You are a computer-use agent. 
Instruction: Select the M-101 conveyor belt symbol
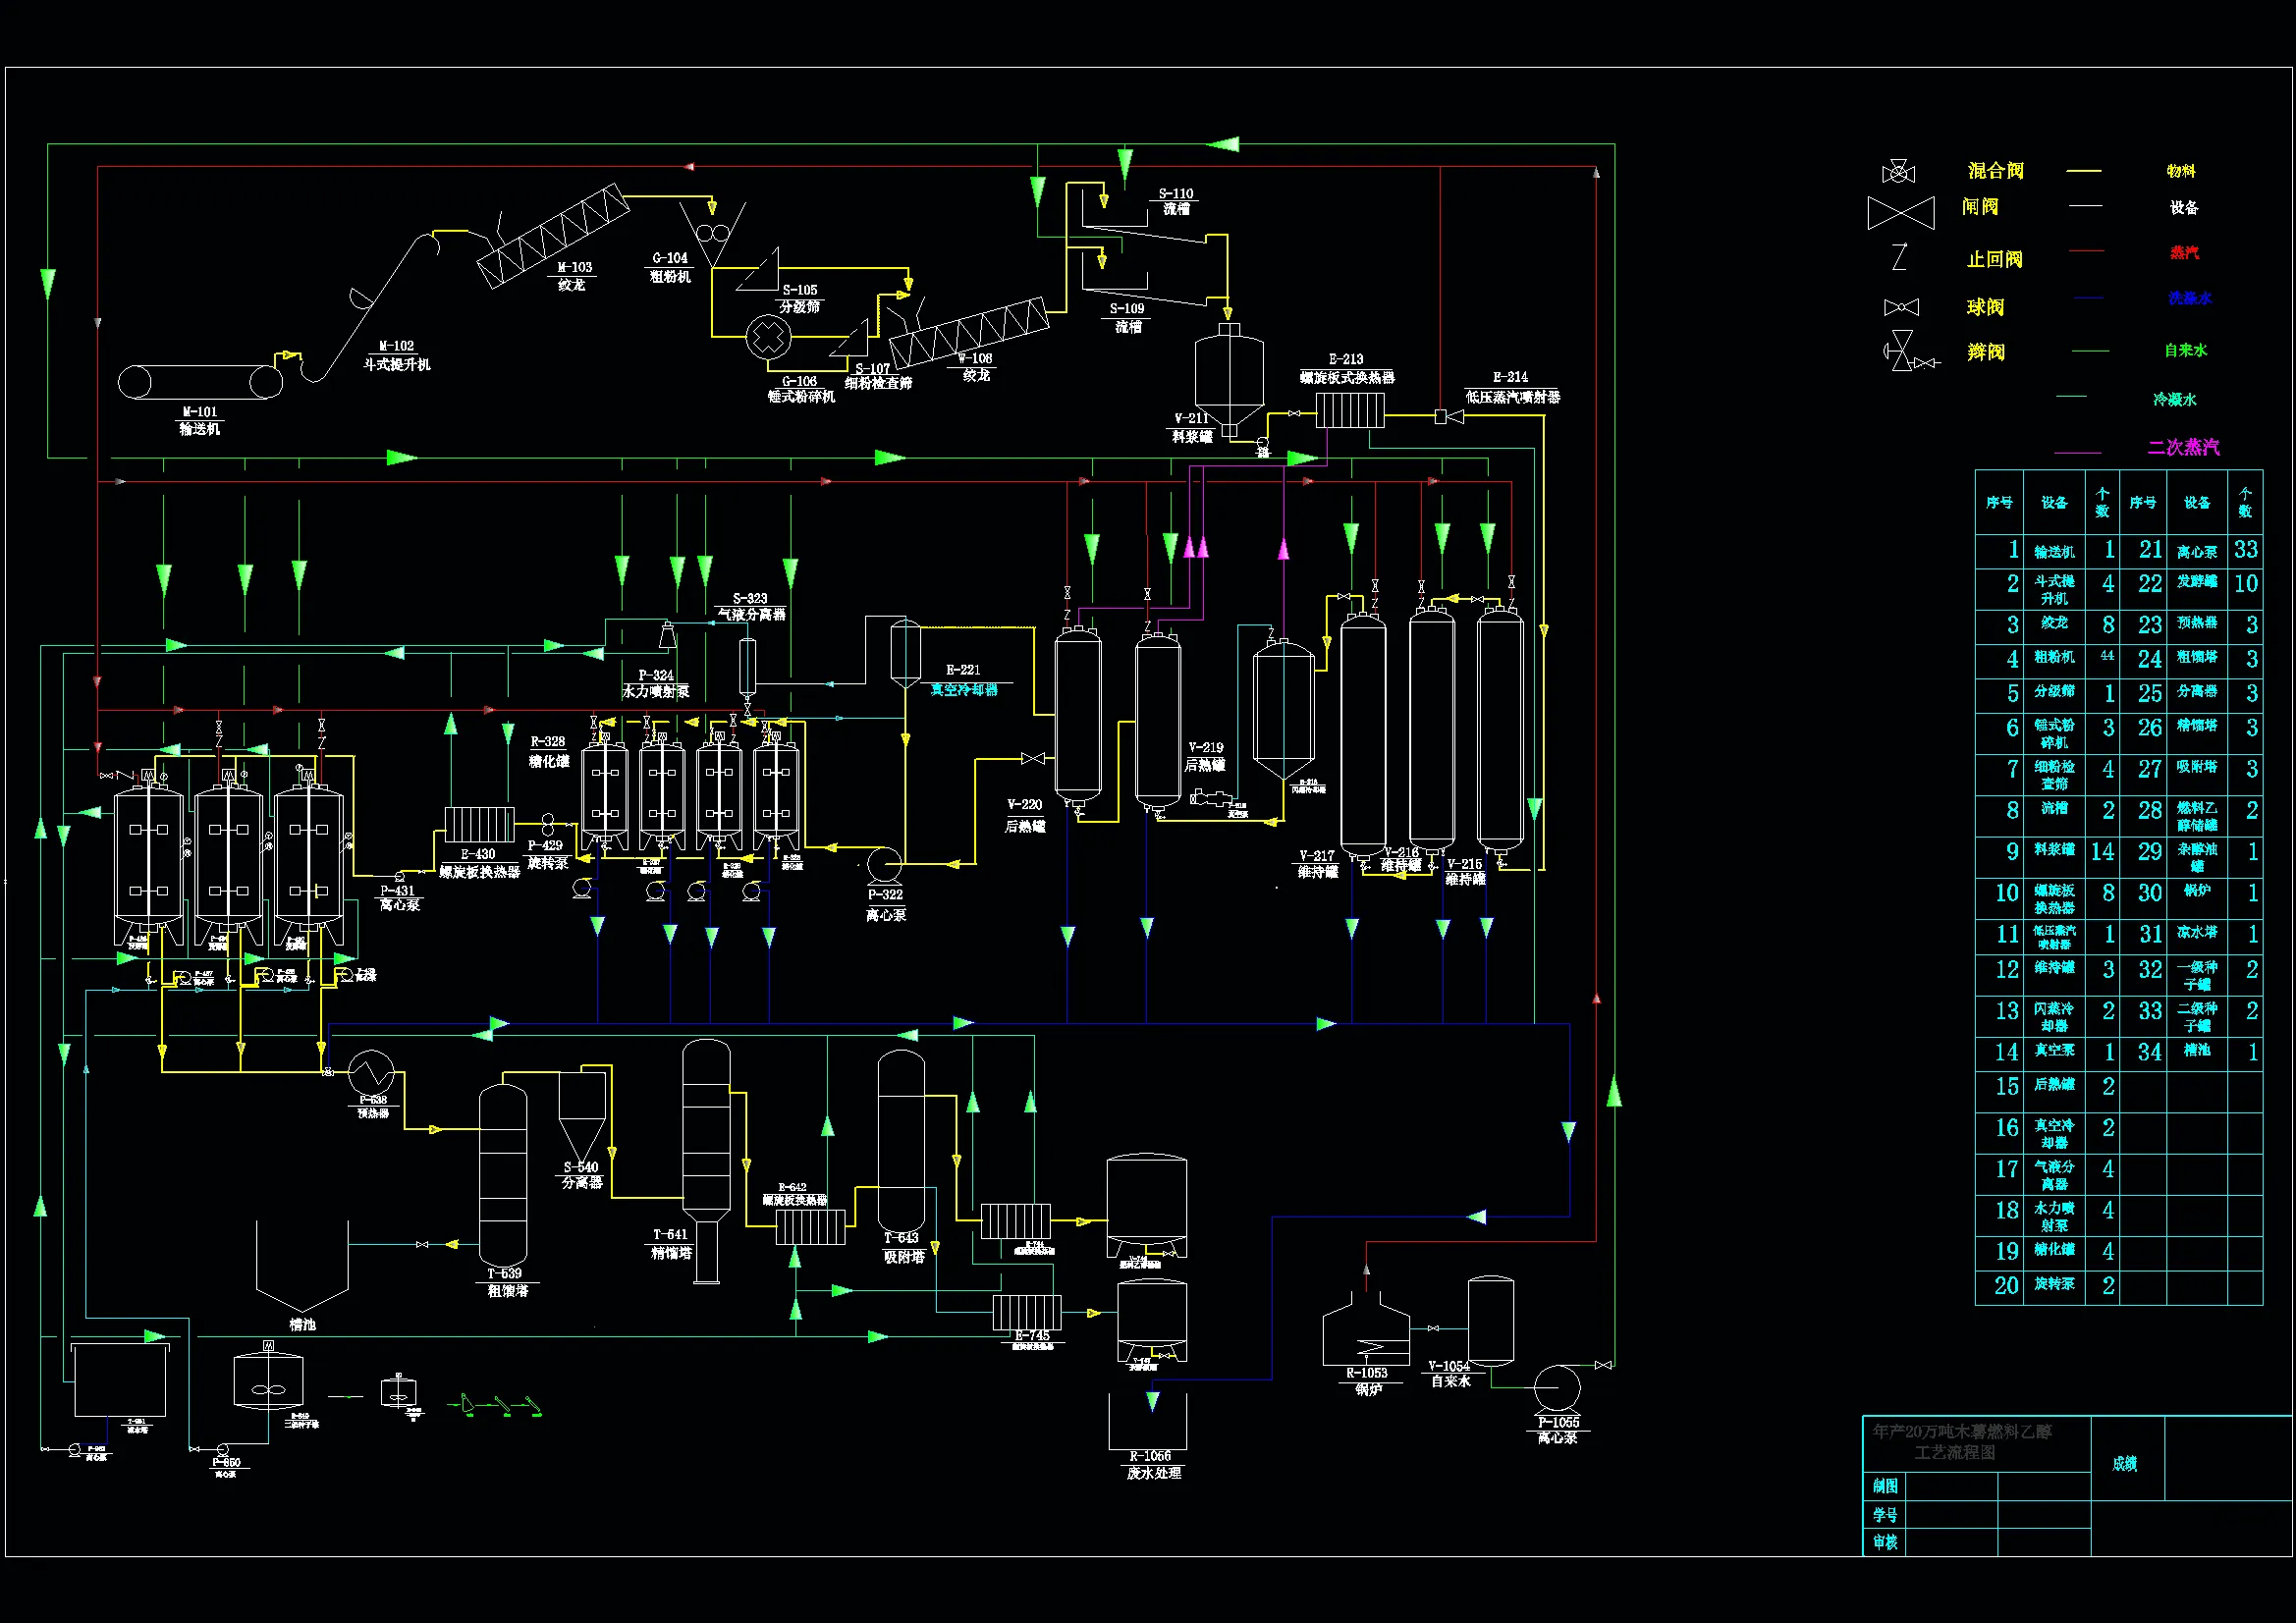click(200, 382)
